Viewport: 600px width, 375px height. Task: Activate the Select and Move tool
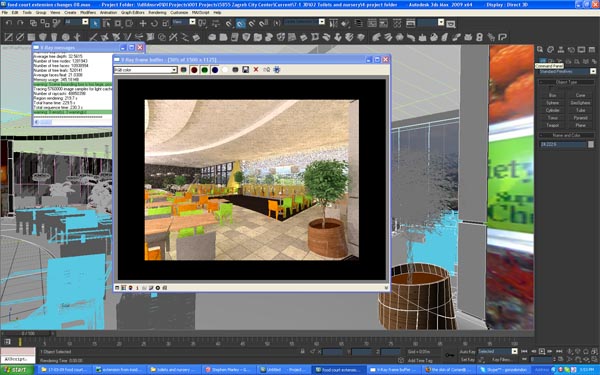tap(143, 24)
